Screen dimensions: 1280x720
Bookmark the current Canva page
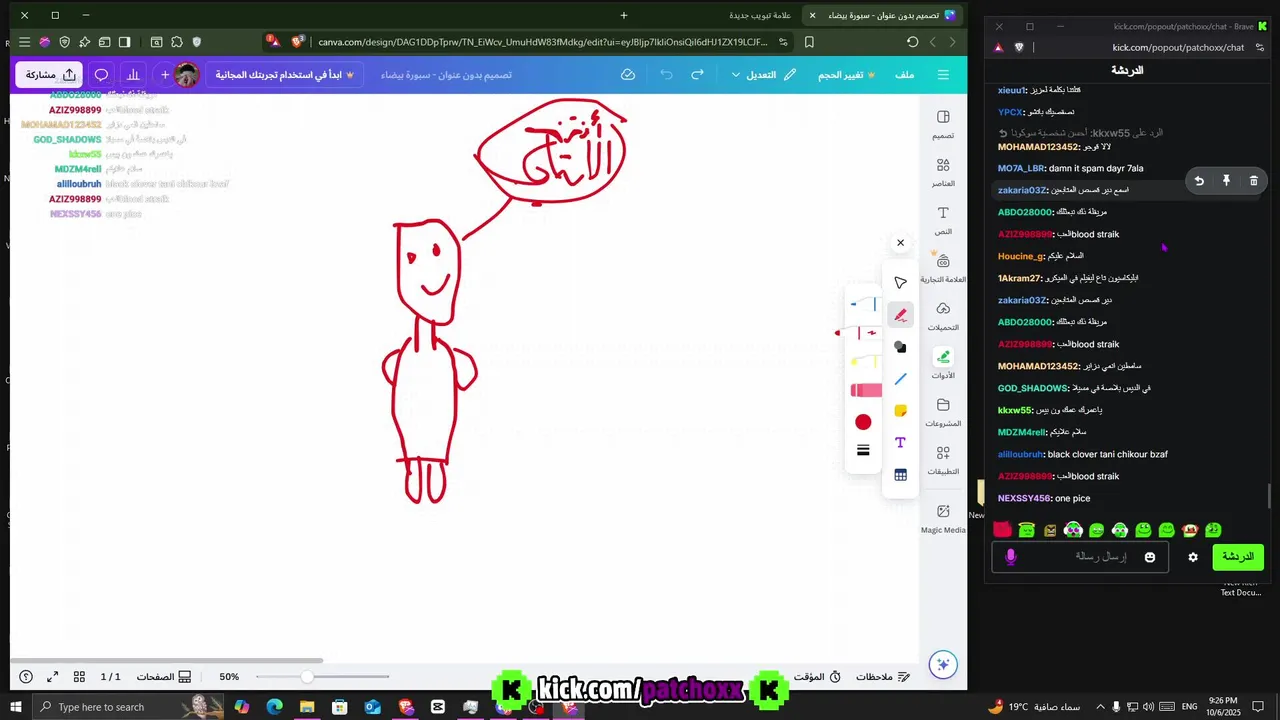(809, 42)
